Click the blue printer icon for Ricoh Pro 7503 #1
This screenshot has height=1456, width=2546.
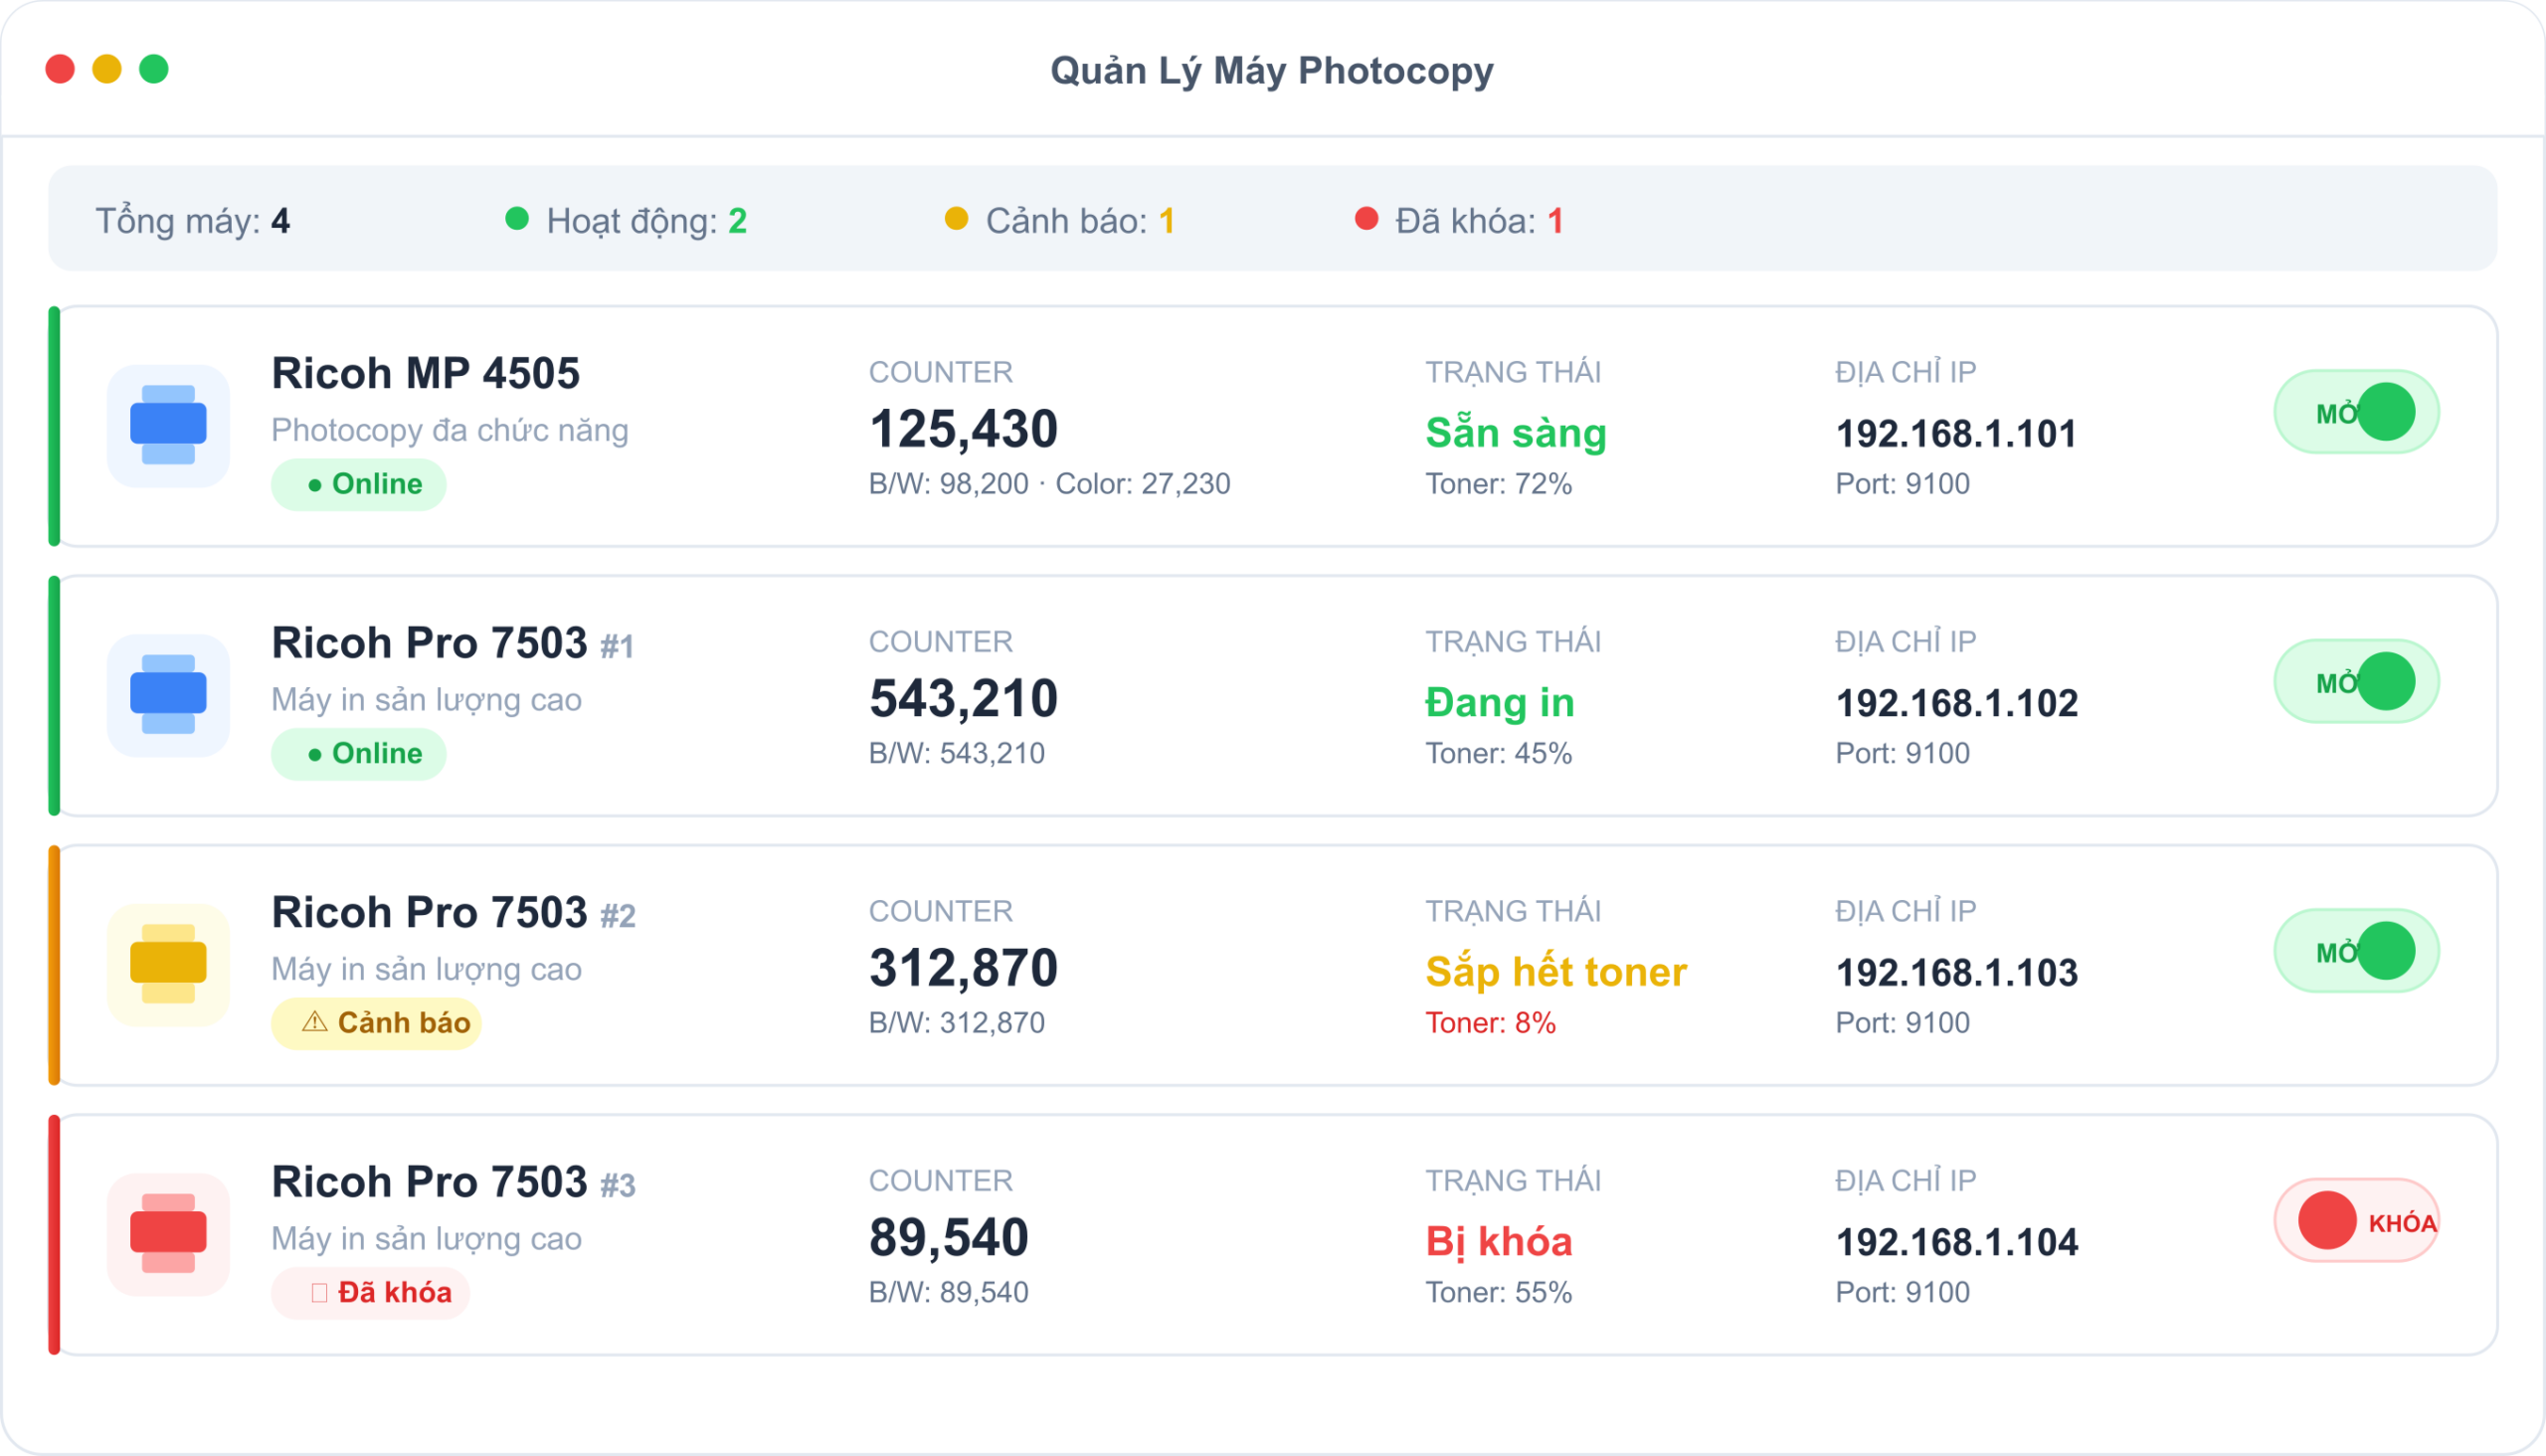coord(168,695)
